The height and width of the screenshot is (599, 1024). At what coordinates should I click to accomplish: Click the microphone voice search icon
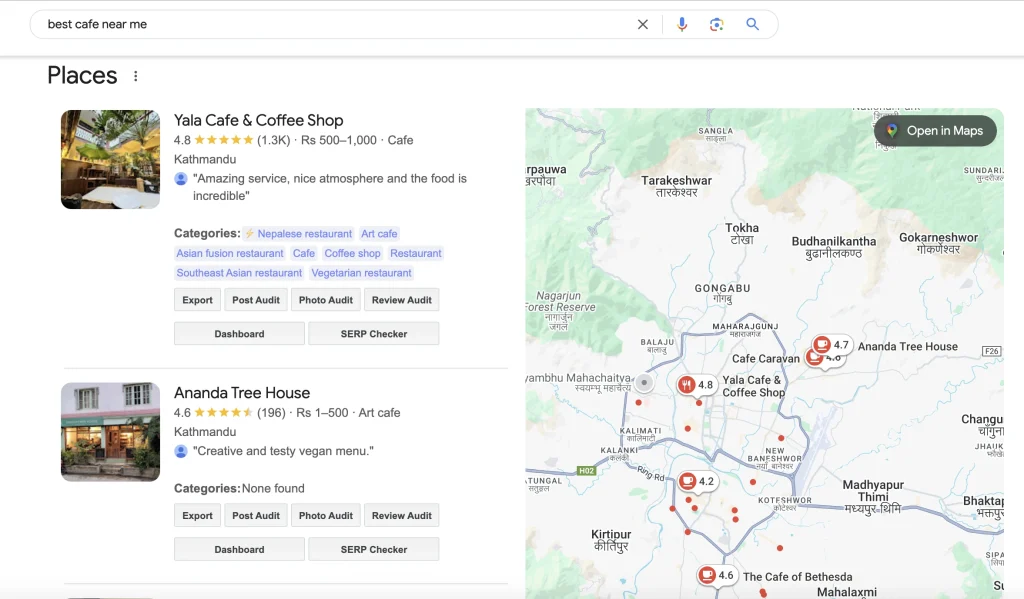(x=682, y=24)
